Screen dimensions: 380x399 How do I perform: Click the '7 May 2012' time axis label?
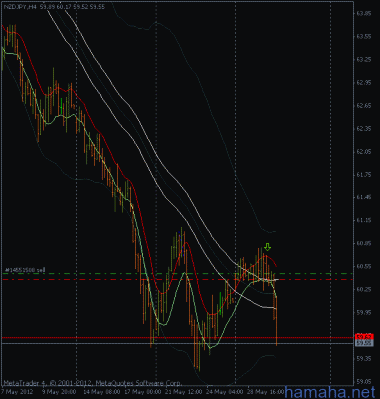17,392
